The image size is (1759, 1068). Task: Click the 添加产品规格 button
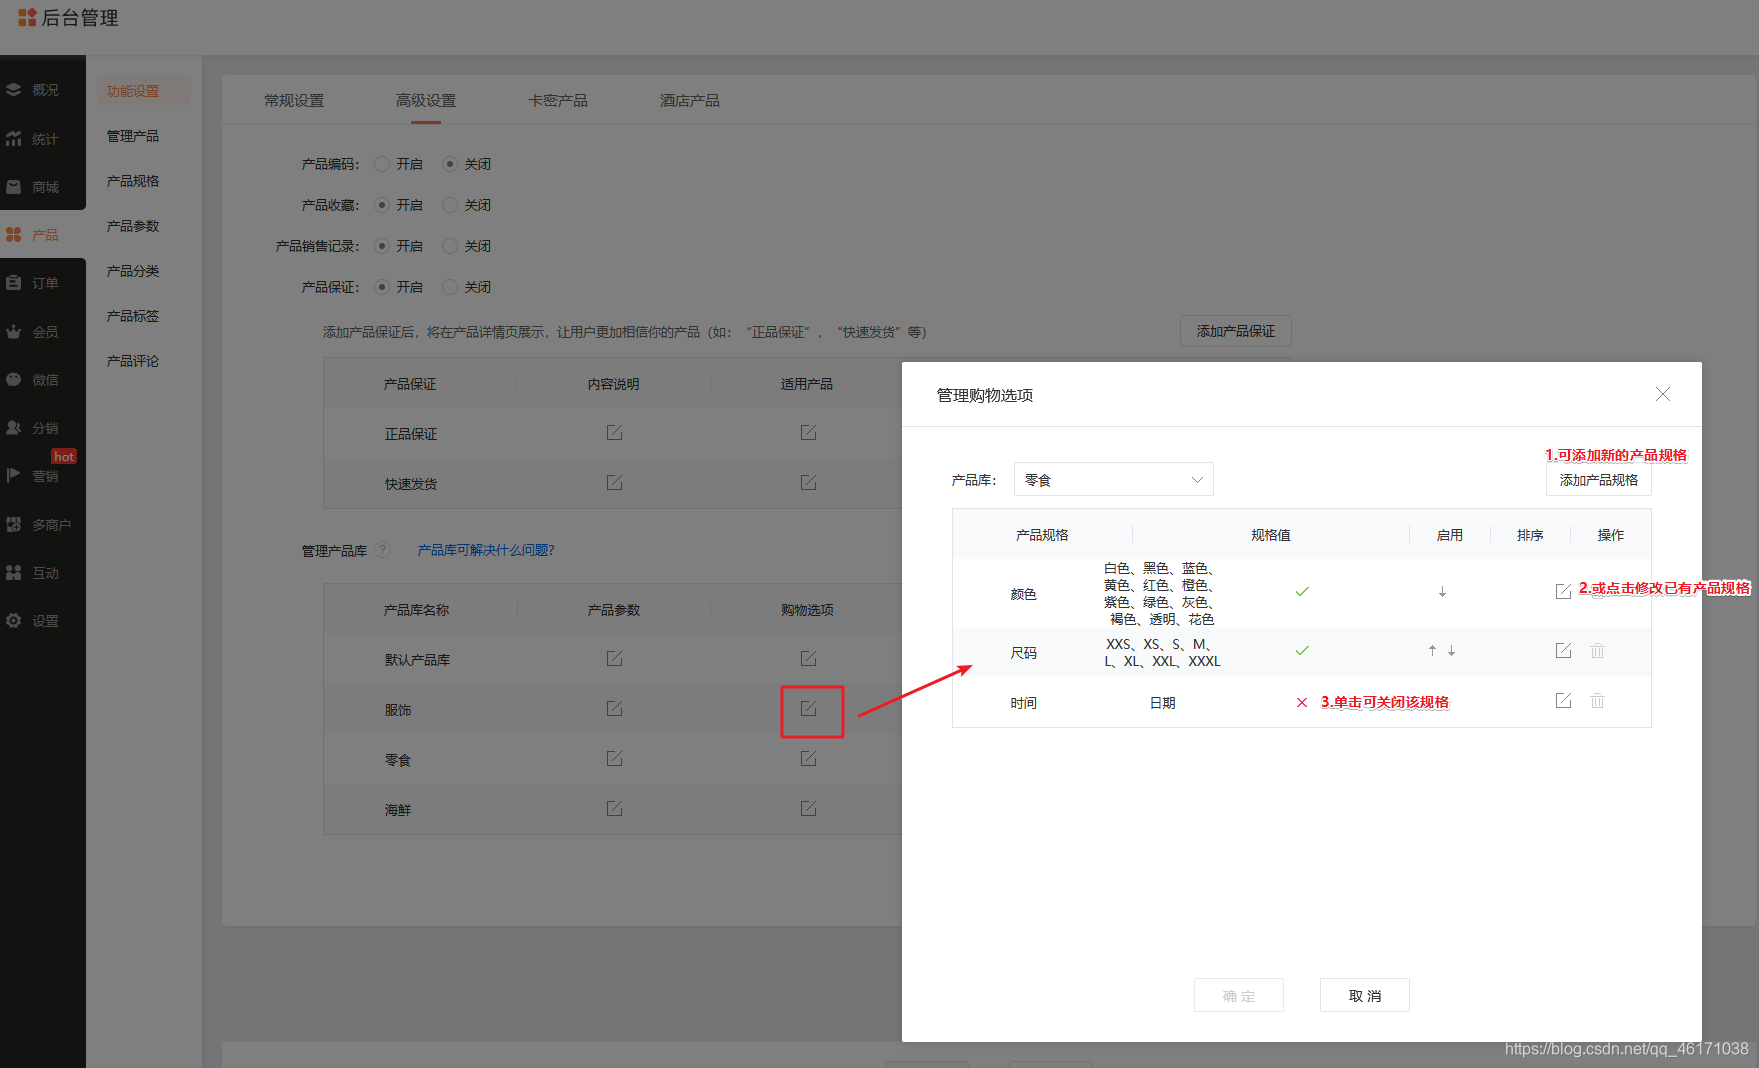pos(1598,480)
